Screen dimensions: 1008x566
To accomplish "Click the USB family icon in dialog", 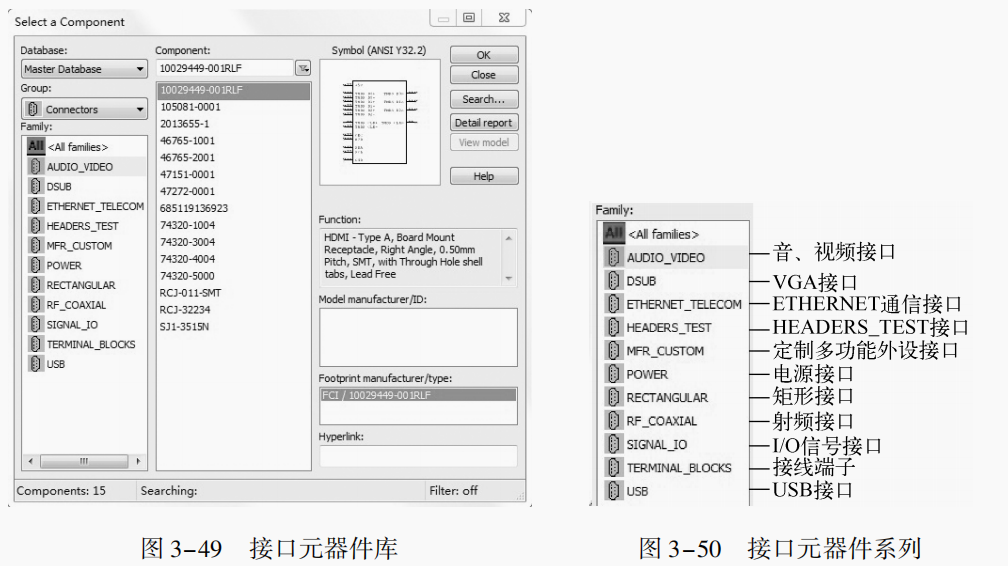I will [35, 364].
